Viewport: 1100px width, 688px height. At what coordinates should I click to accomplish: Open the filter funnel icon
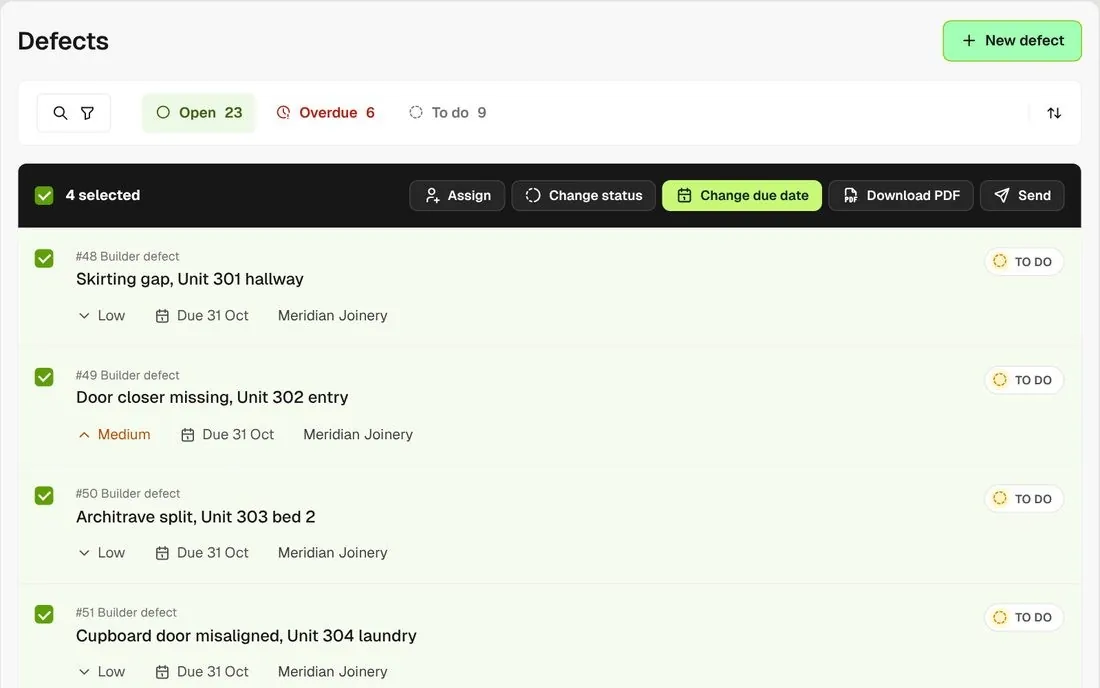click(x=87, y=113)
